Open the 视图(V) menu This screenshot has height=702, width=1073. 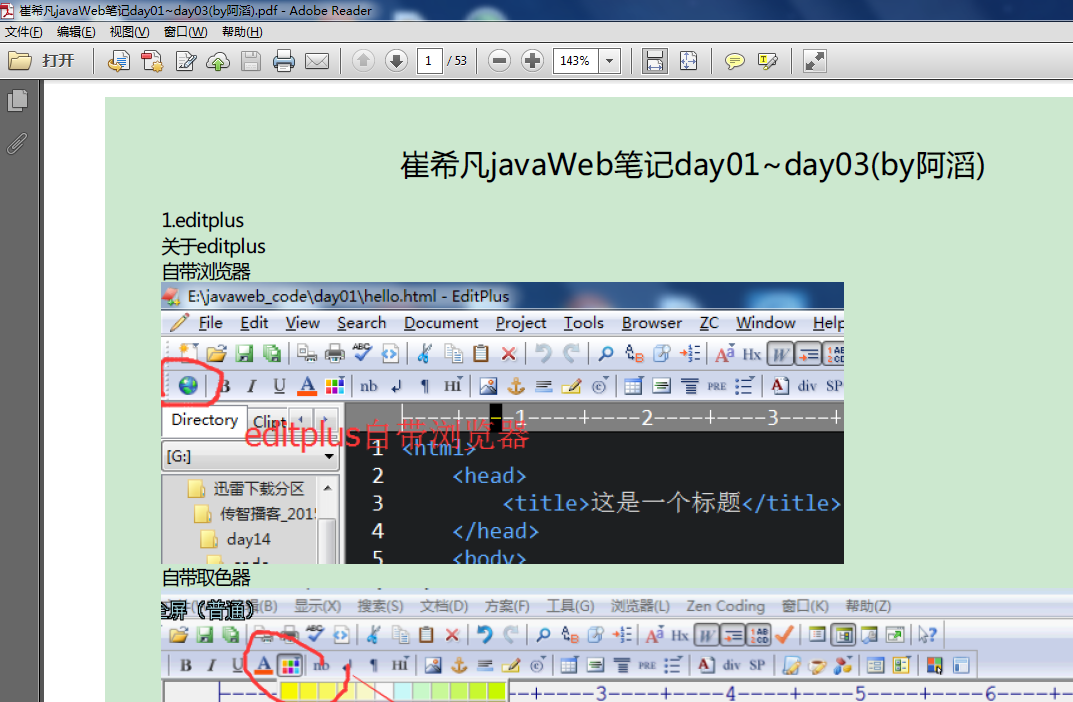click(x=129, y=31)
